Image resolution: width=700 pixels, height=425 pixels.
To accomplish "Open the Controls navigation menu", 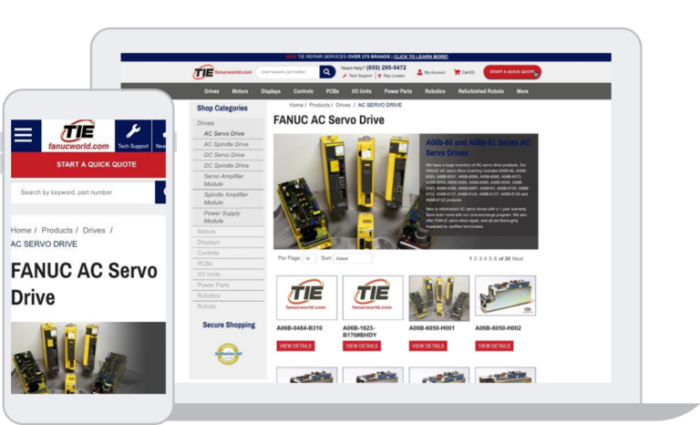I will [x=303, y=91].
